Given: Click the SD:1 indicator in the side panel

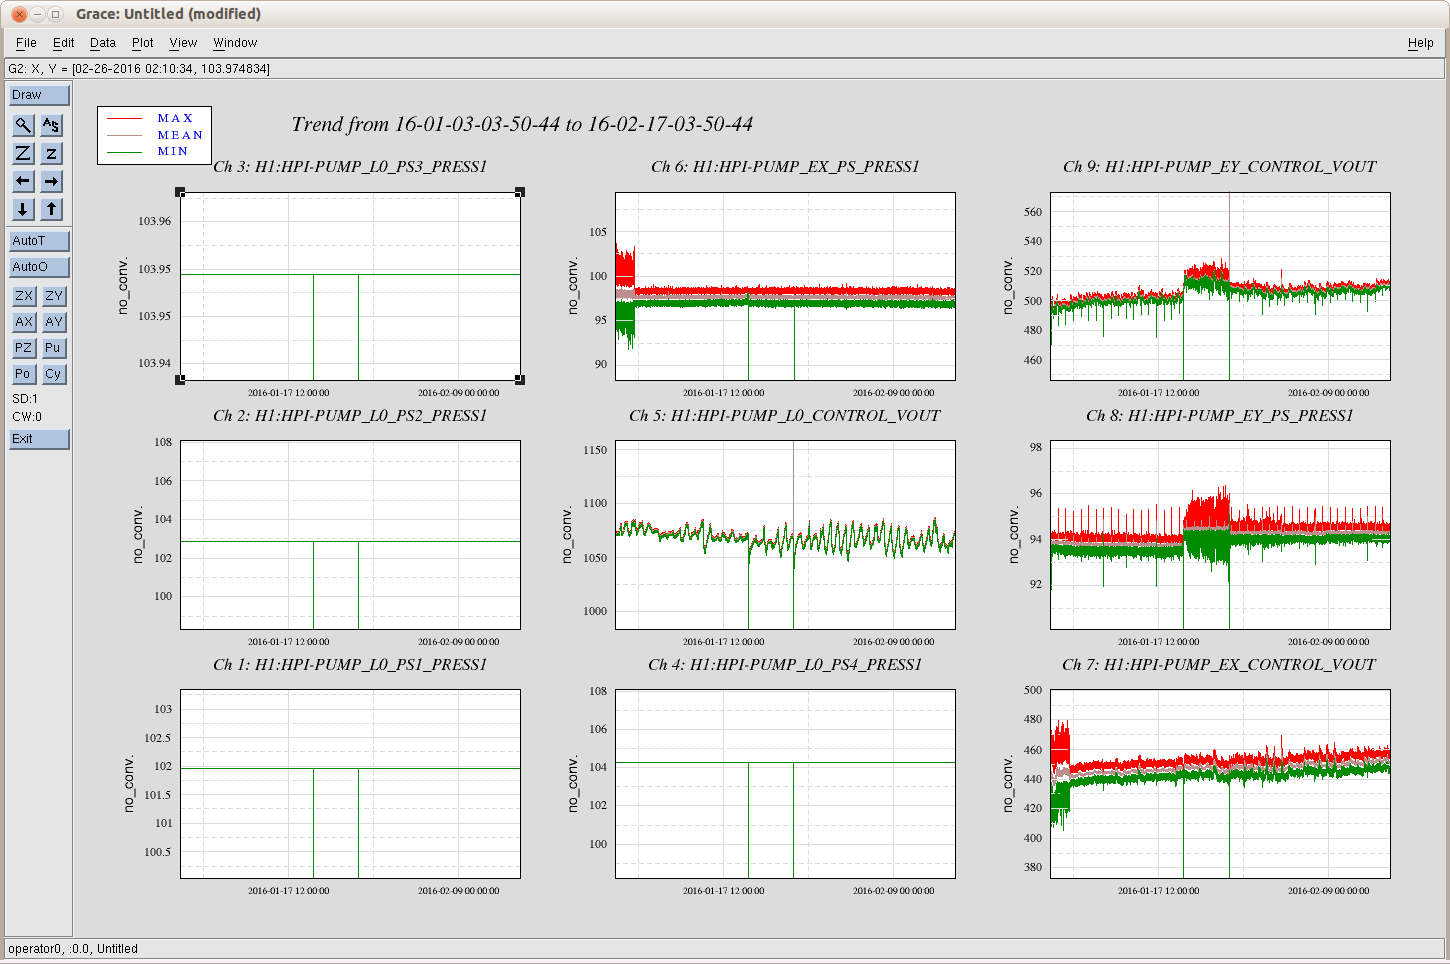Looking at the screenshot, I should tap(25, 399).
